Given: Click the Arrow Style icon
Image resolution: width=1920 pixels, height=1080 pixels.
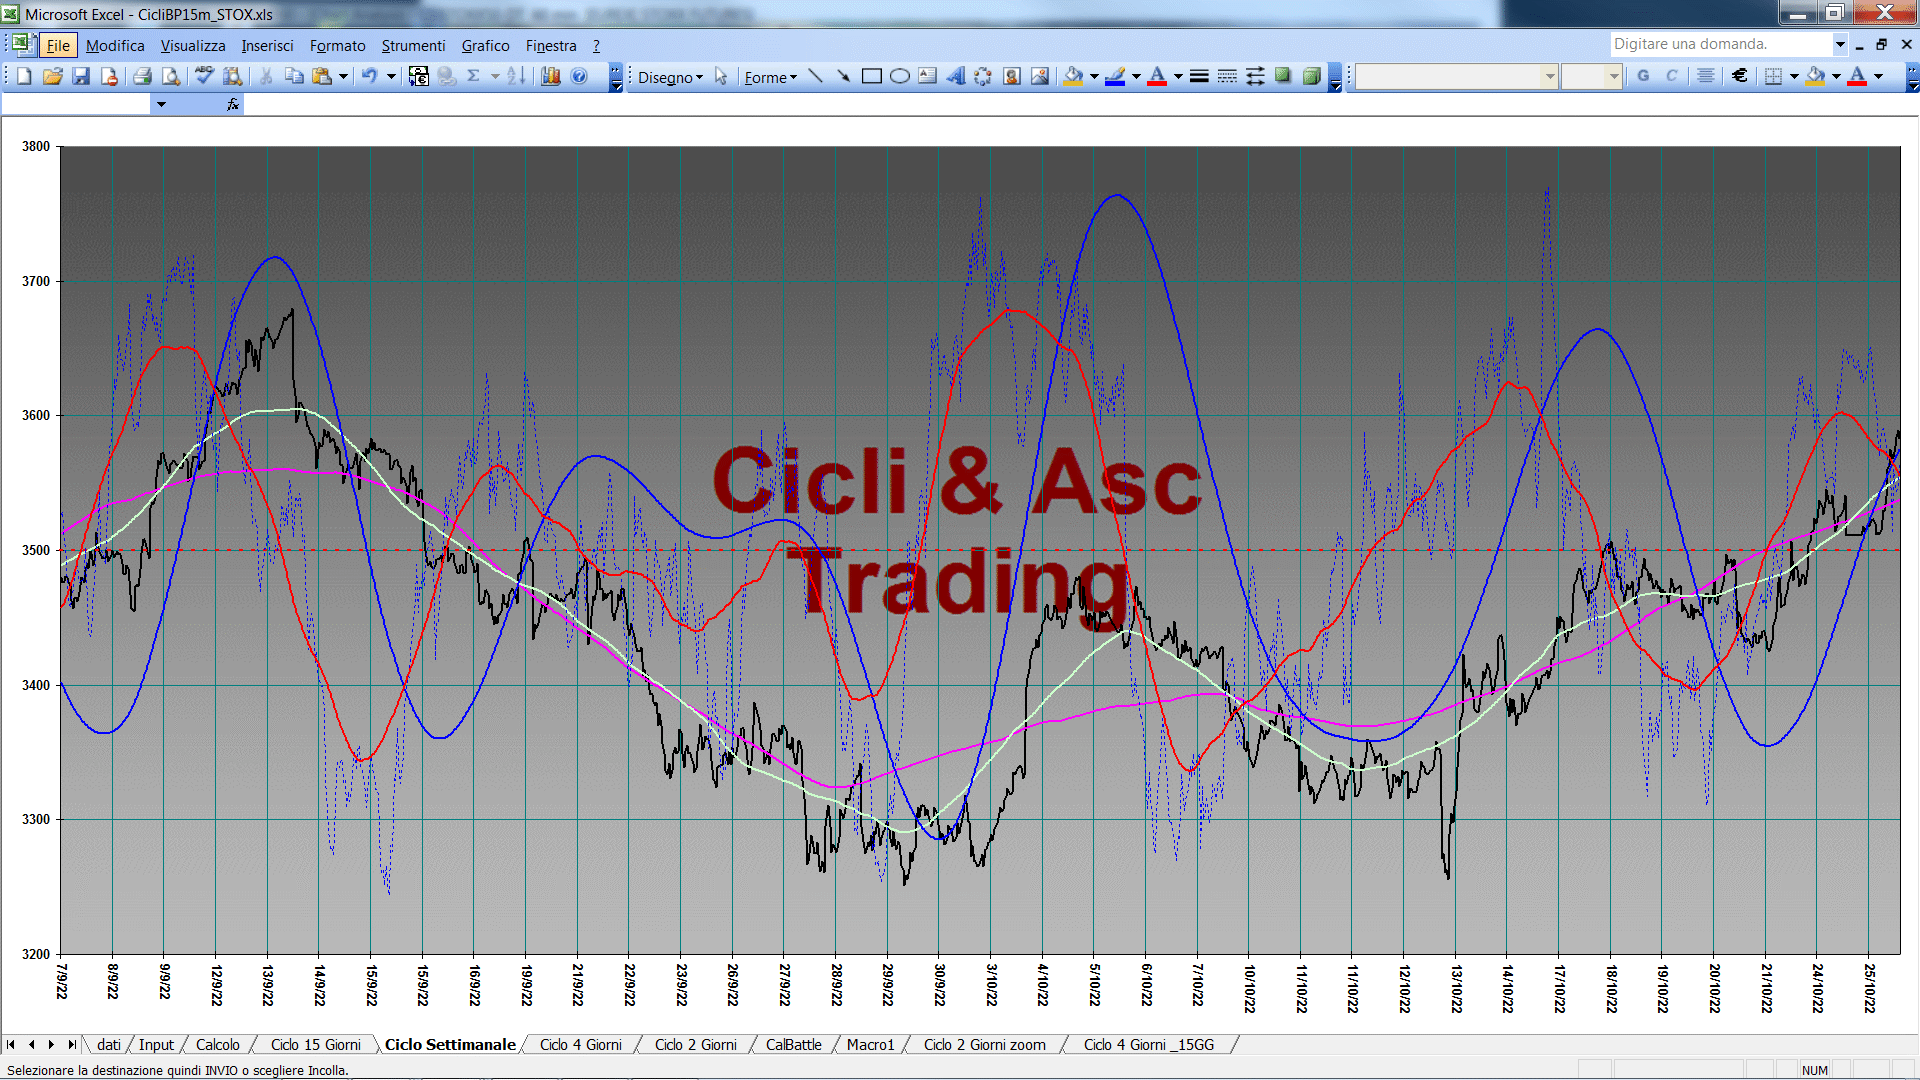Looking at the screenshot, I should point(1255,76).
